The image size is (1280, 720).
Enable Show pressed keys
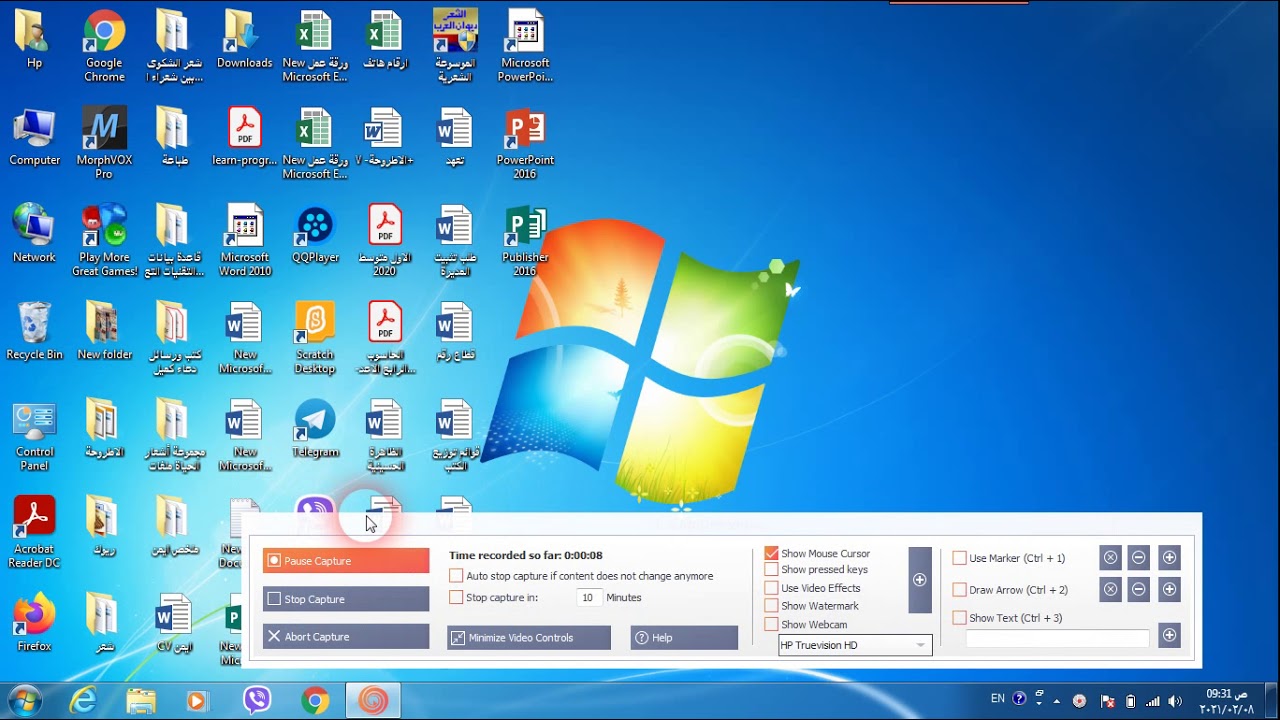(x=771, y=570)
